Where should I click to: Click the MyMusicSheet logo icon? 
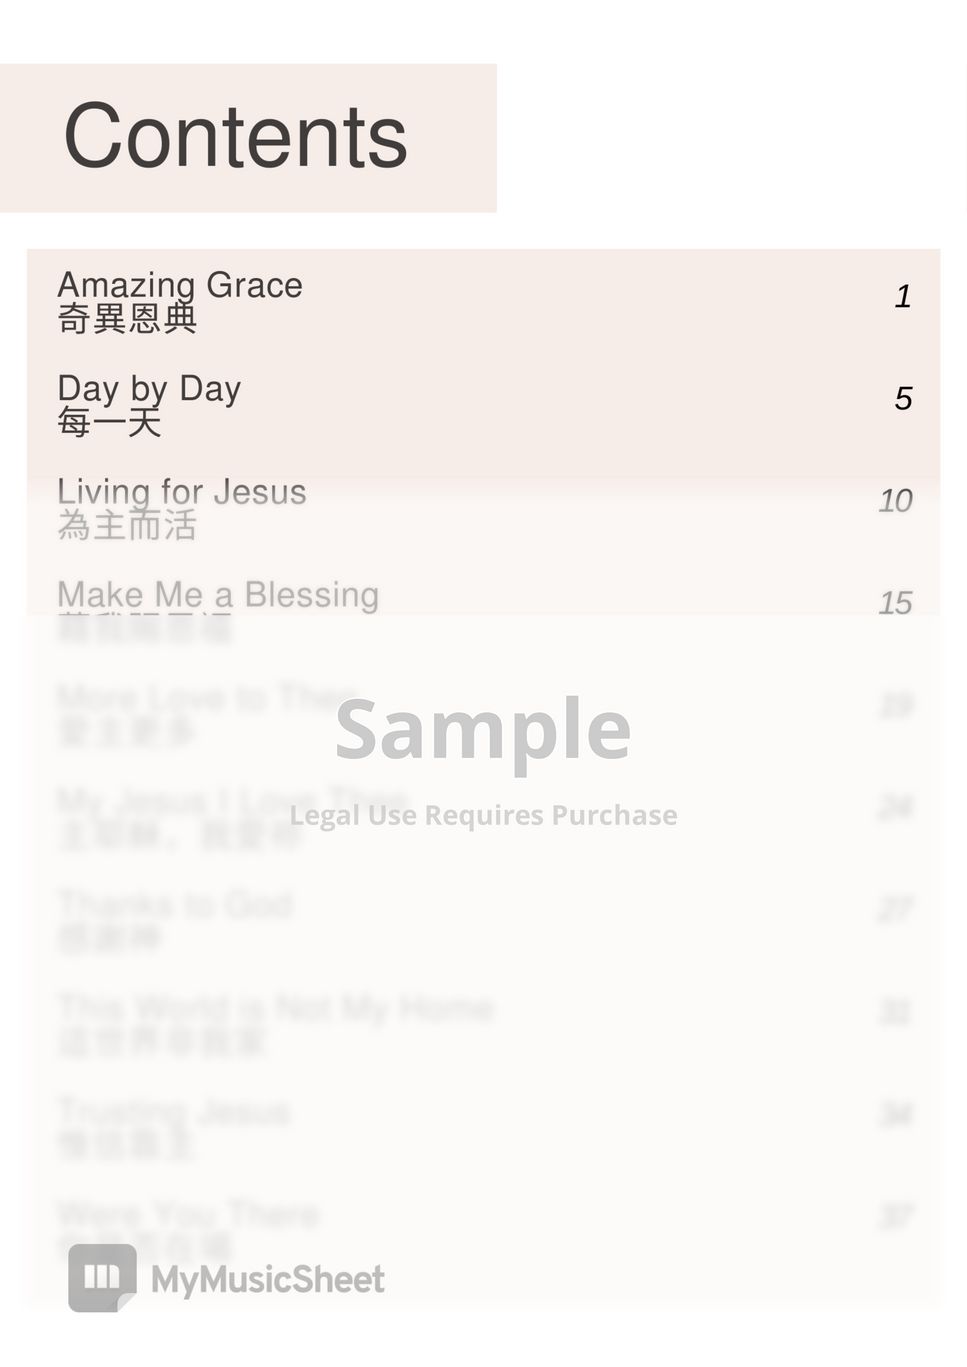(x=102, y=1277)
